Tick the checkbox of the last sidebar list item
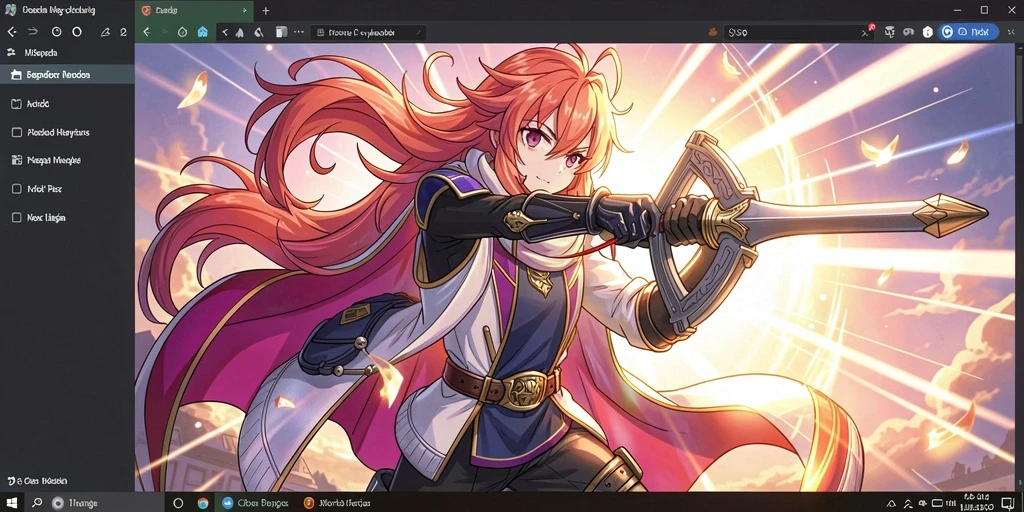This screenshot has height=512, width=1024. coord(17,217)
